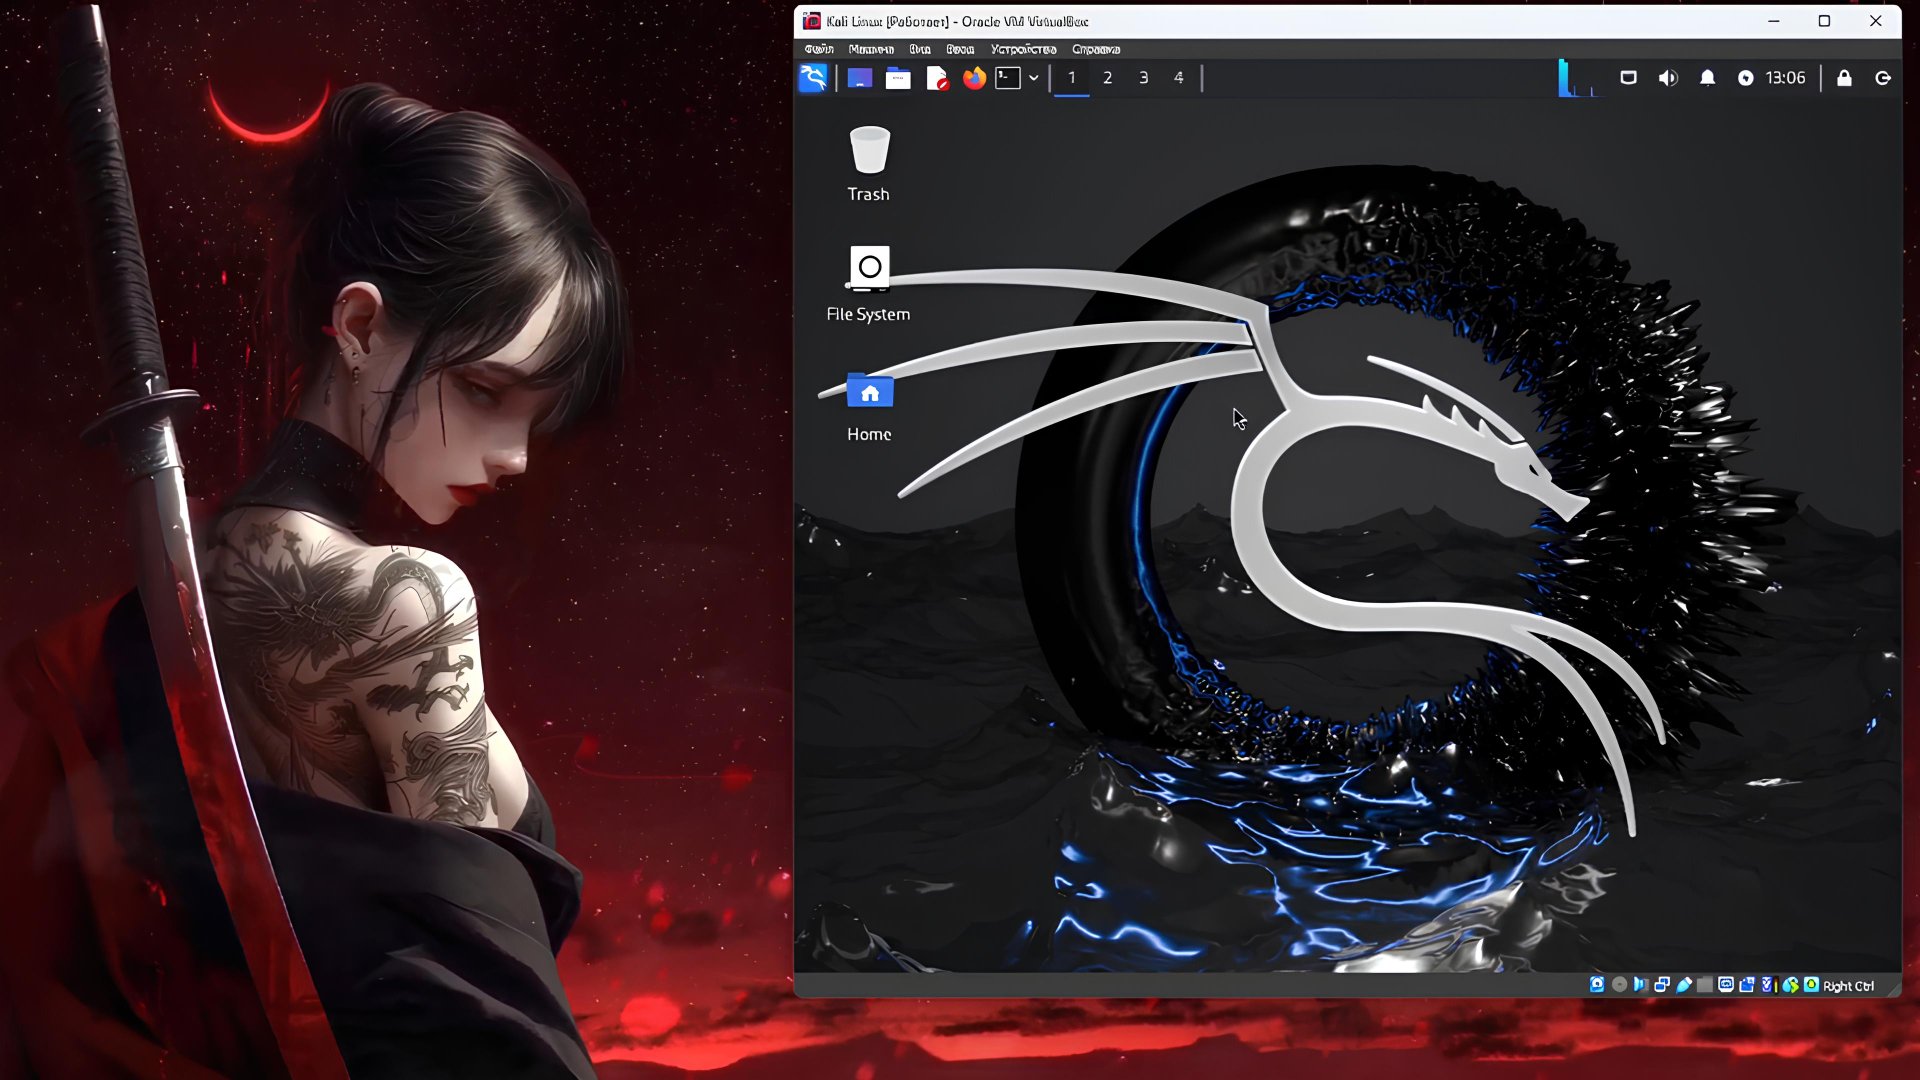The width and height of the screenshot is (1920, 1080).
Task: Click the show desktop icon
Action: (859, 77)
